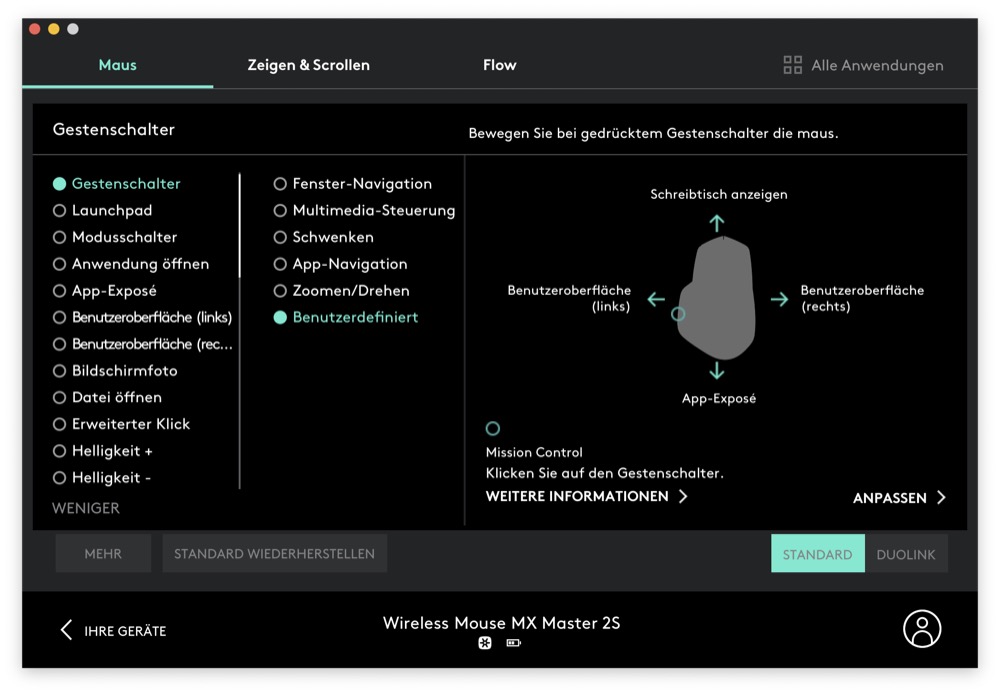Image resolution: width=1000 pixels, height=694 pixels.
Task: Click the Alle Anwendungen grid icon
Action: click(x=792, y=65)
